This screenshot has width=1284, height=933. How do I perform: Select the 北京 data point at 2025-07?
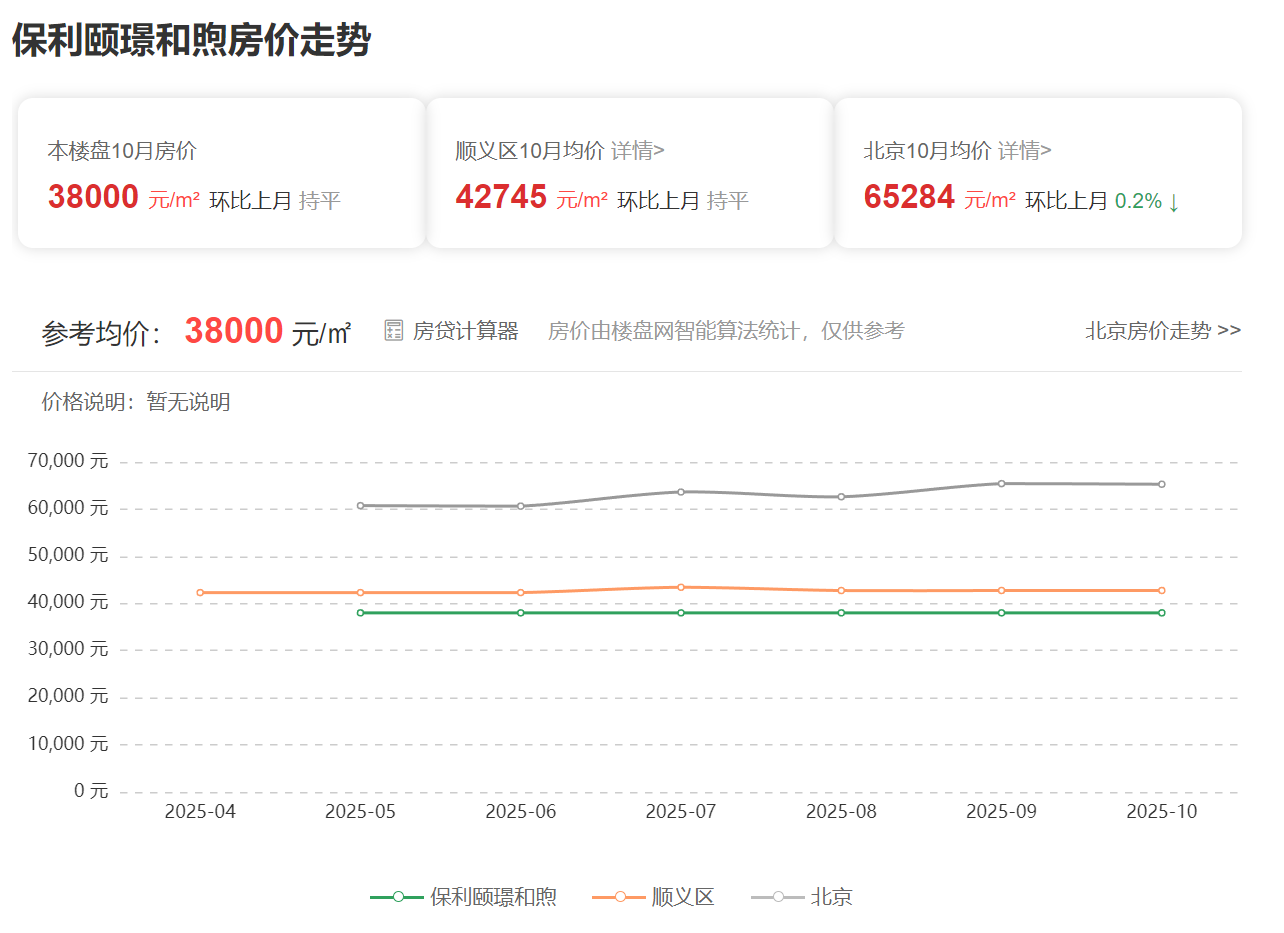pyautogui.click(x=681, y=491)
